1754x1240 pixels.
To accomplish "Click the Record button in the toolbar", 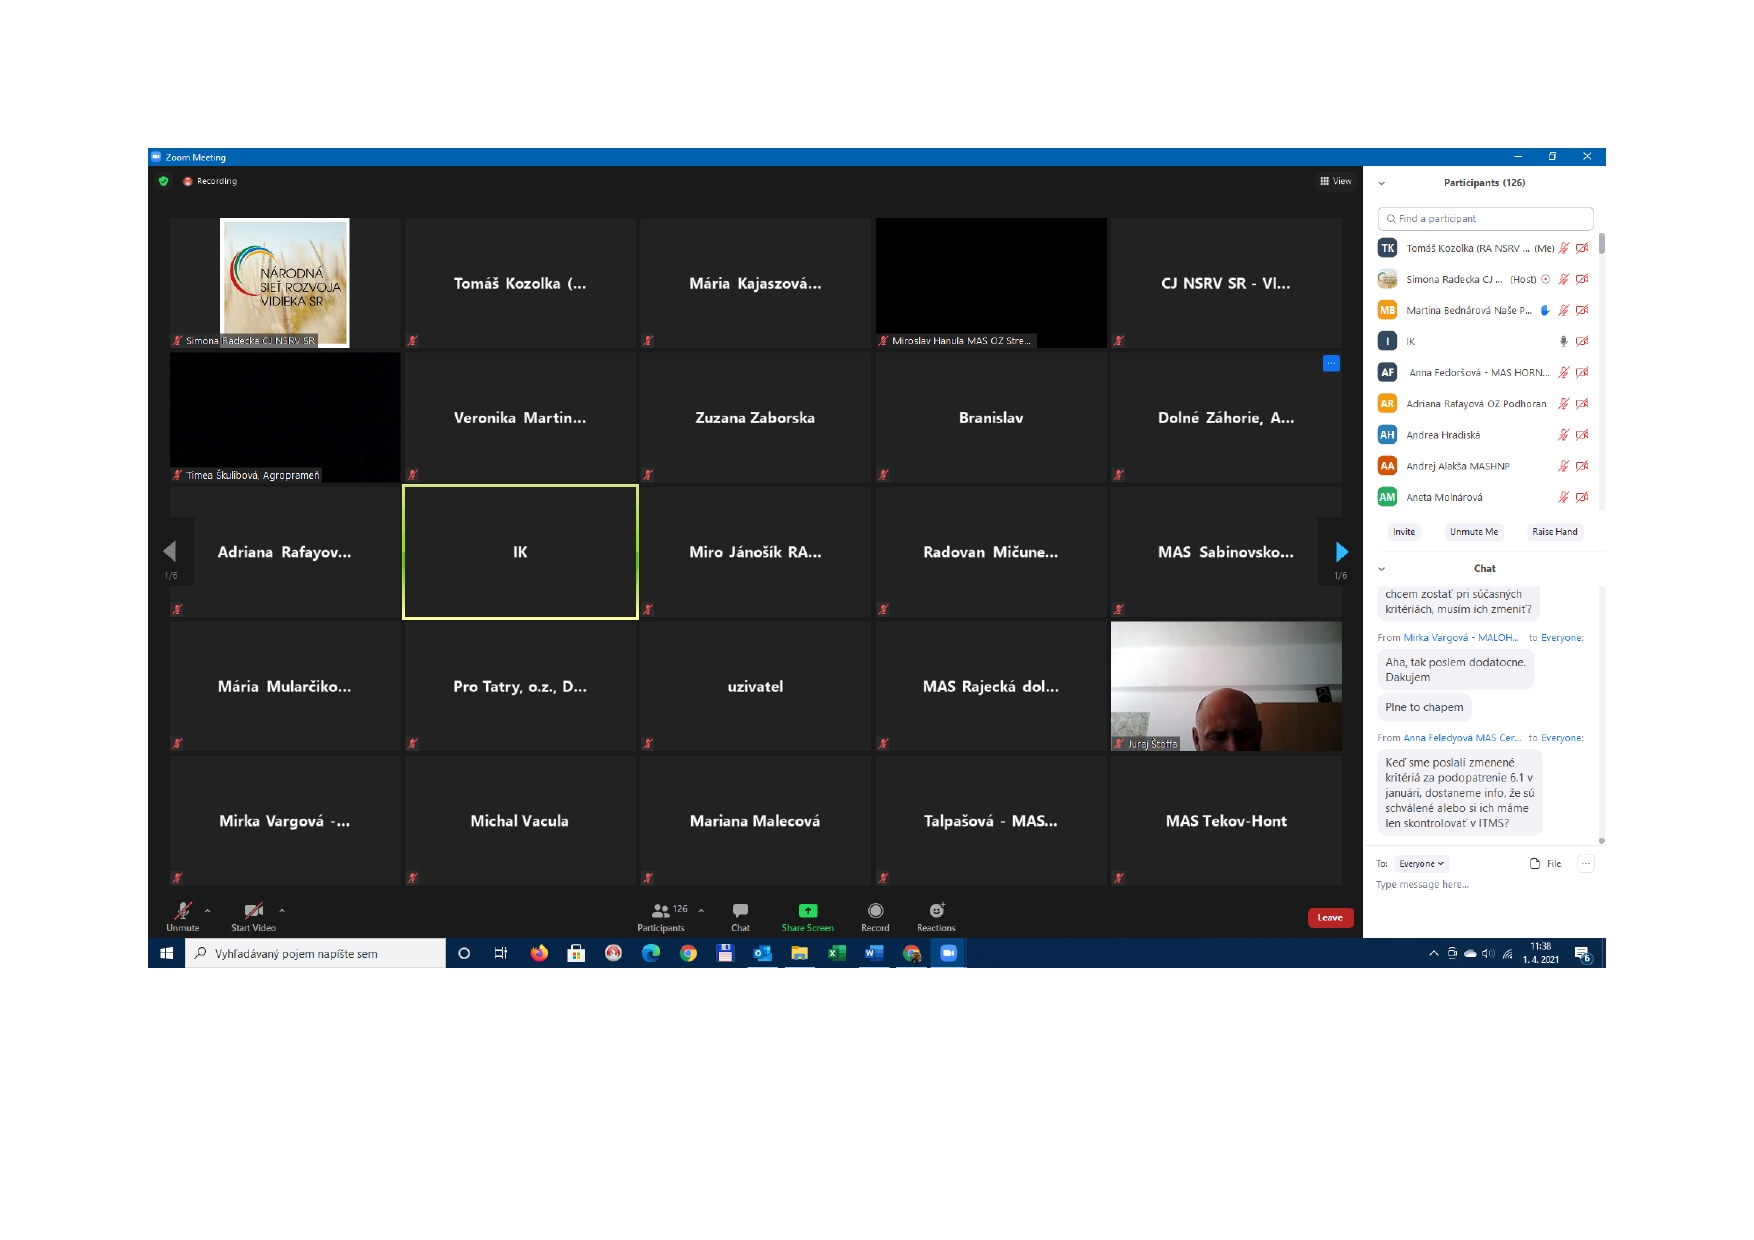I will (875, 915).
